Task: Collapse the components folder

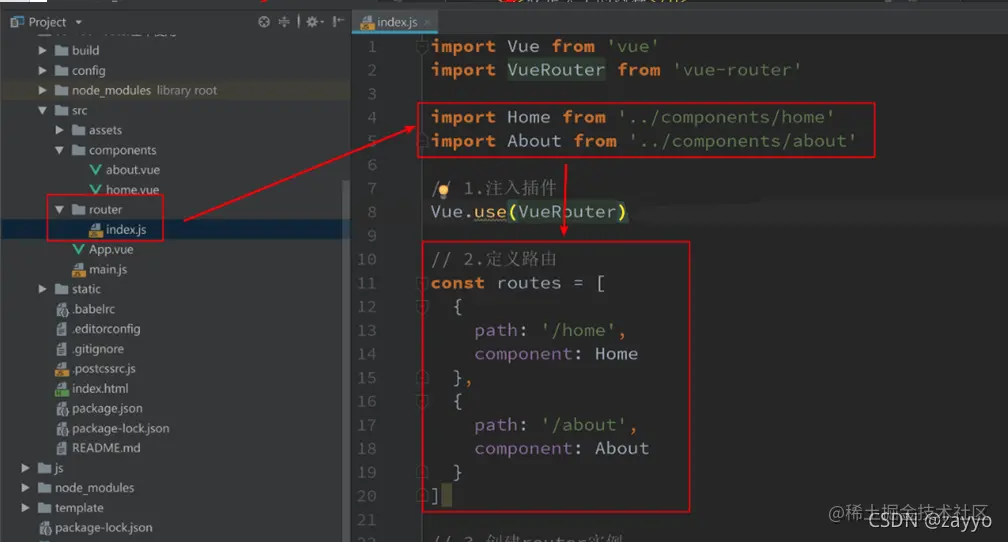Action: pyautogui.click(x=59, y=150)
